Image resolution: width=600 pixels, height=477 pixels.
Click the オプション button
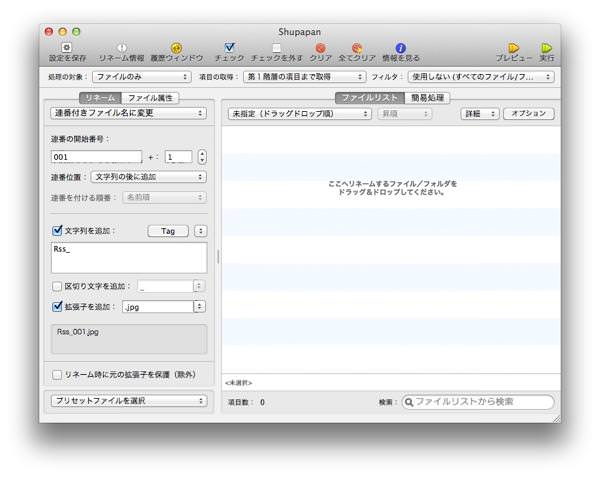529,114
